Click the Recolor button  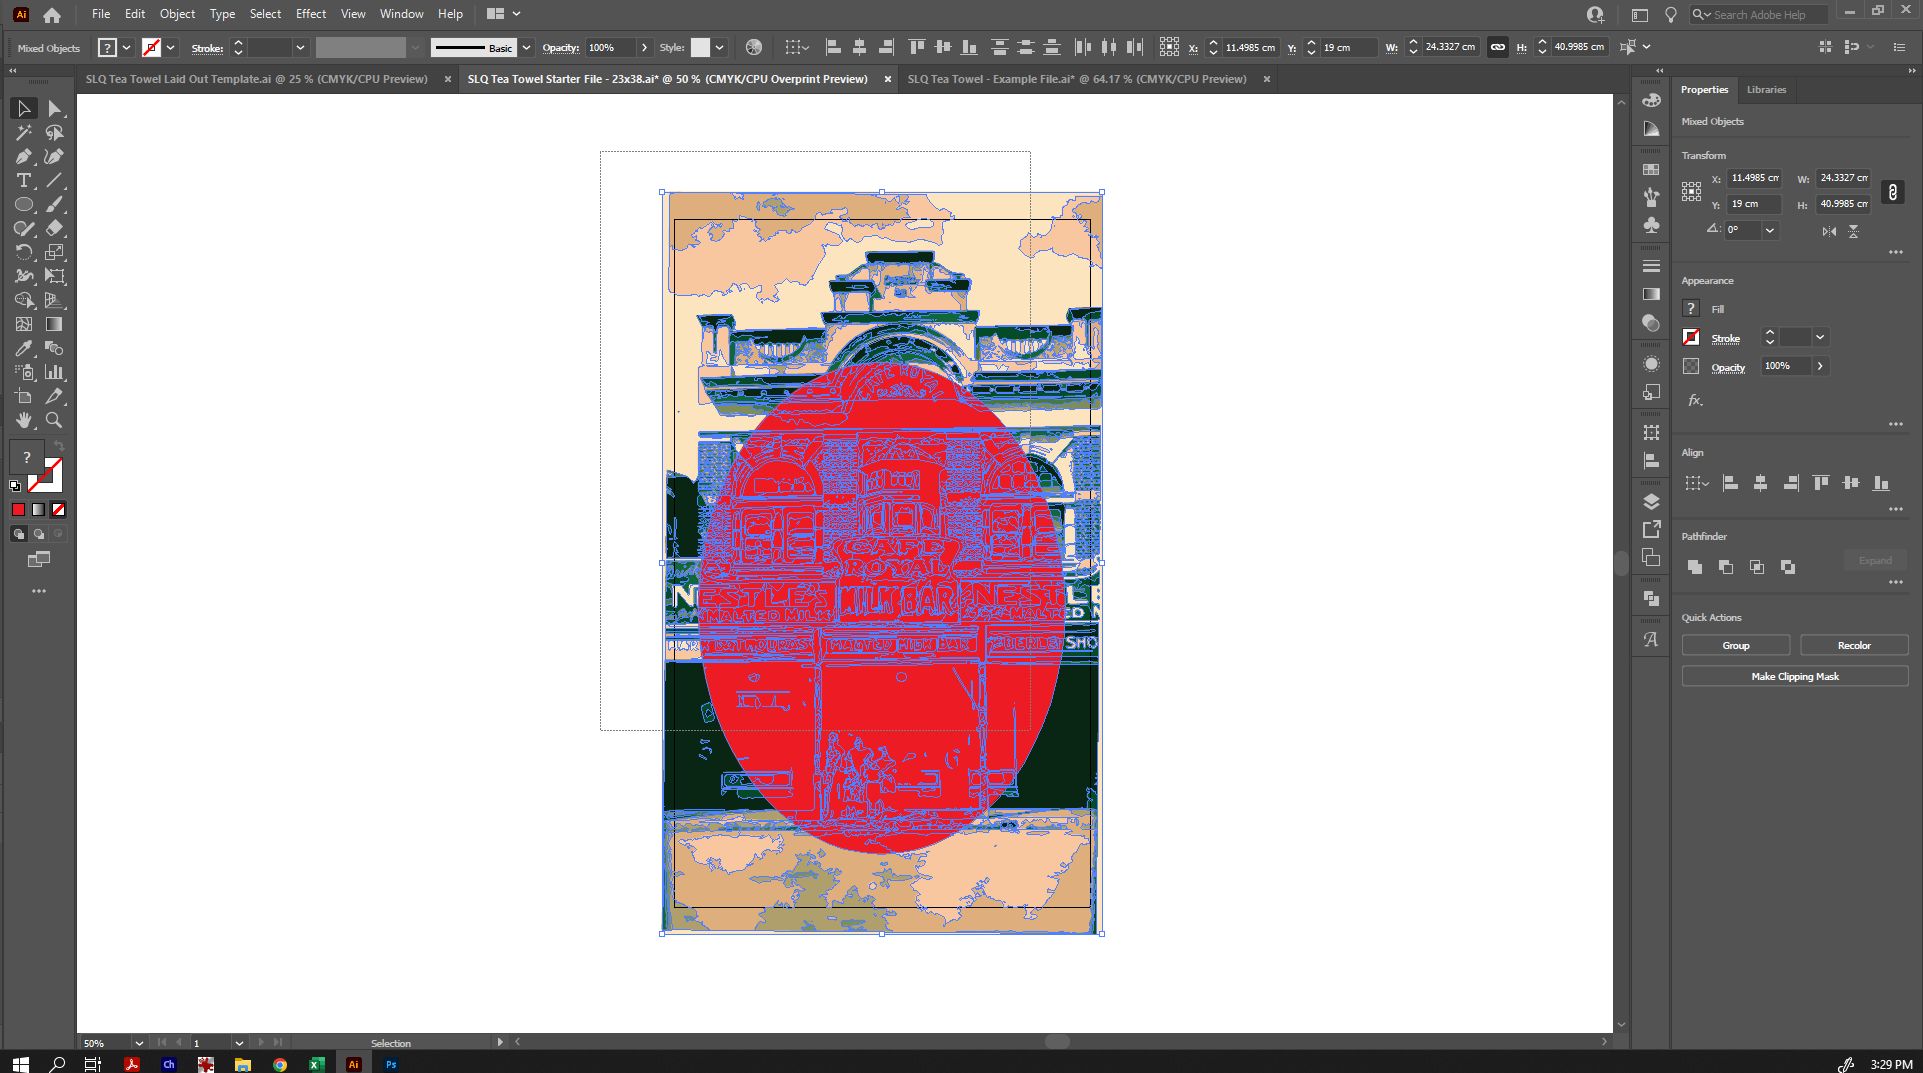pos(1853,646)
